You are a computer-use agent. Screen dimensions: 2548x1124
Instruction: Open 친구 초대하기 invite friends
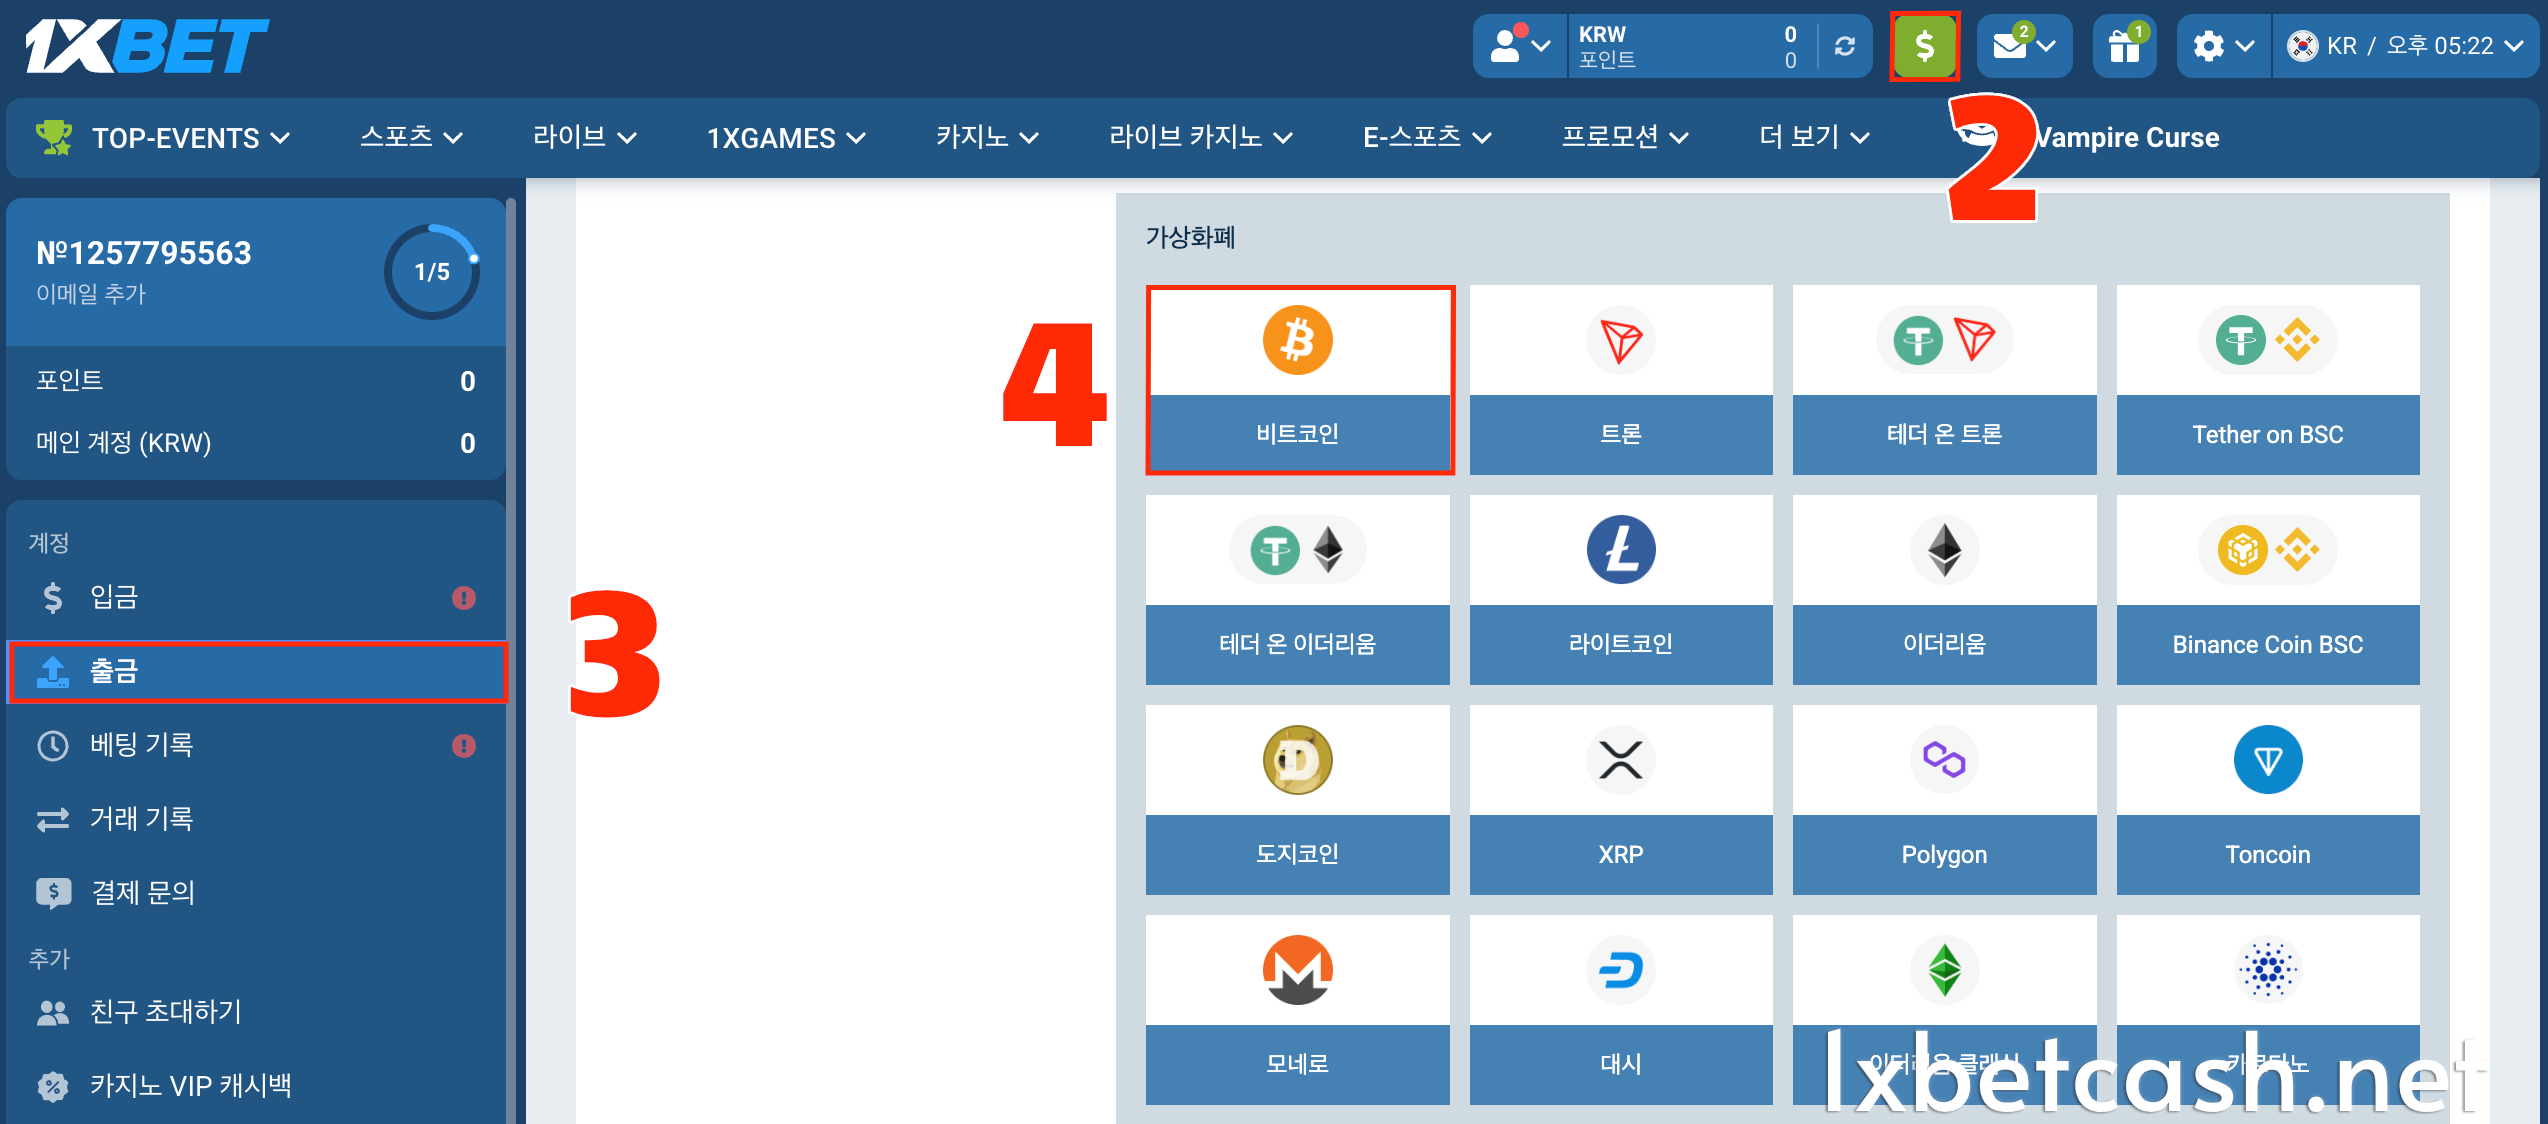point(256,1012)
